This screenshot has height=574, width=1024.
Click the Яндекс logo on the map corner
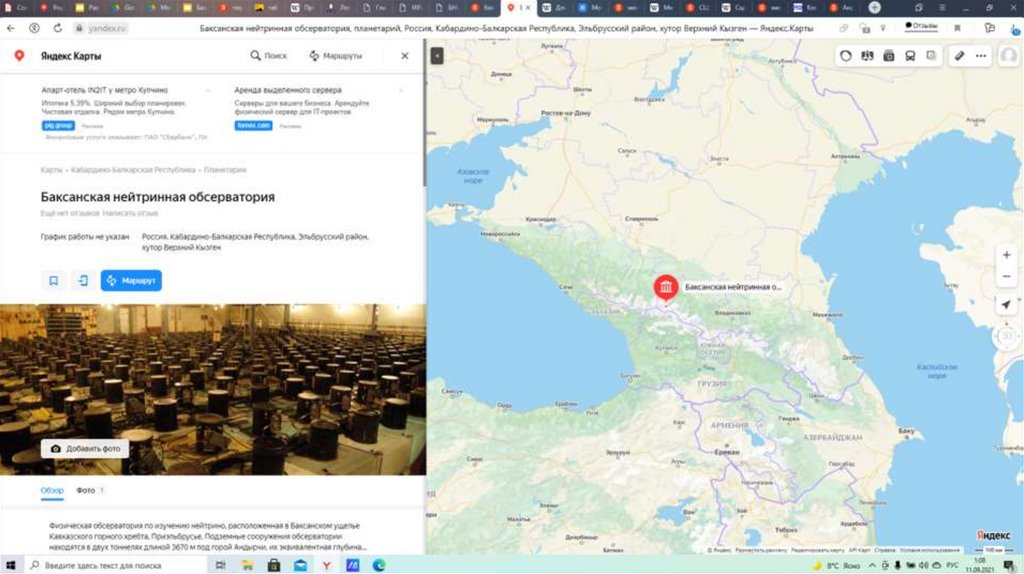tap(993, 535)
